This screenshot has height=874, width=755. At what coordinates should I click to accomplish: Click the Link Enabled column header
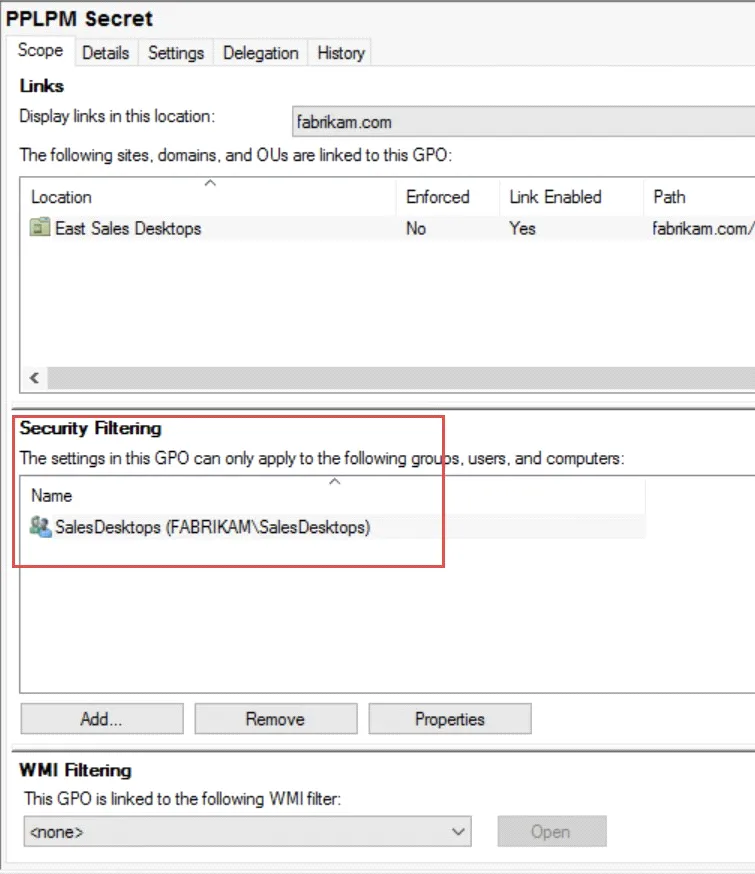tap(555, 197)
